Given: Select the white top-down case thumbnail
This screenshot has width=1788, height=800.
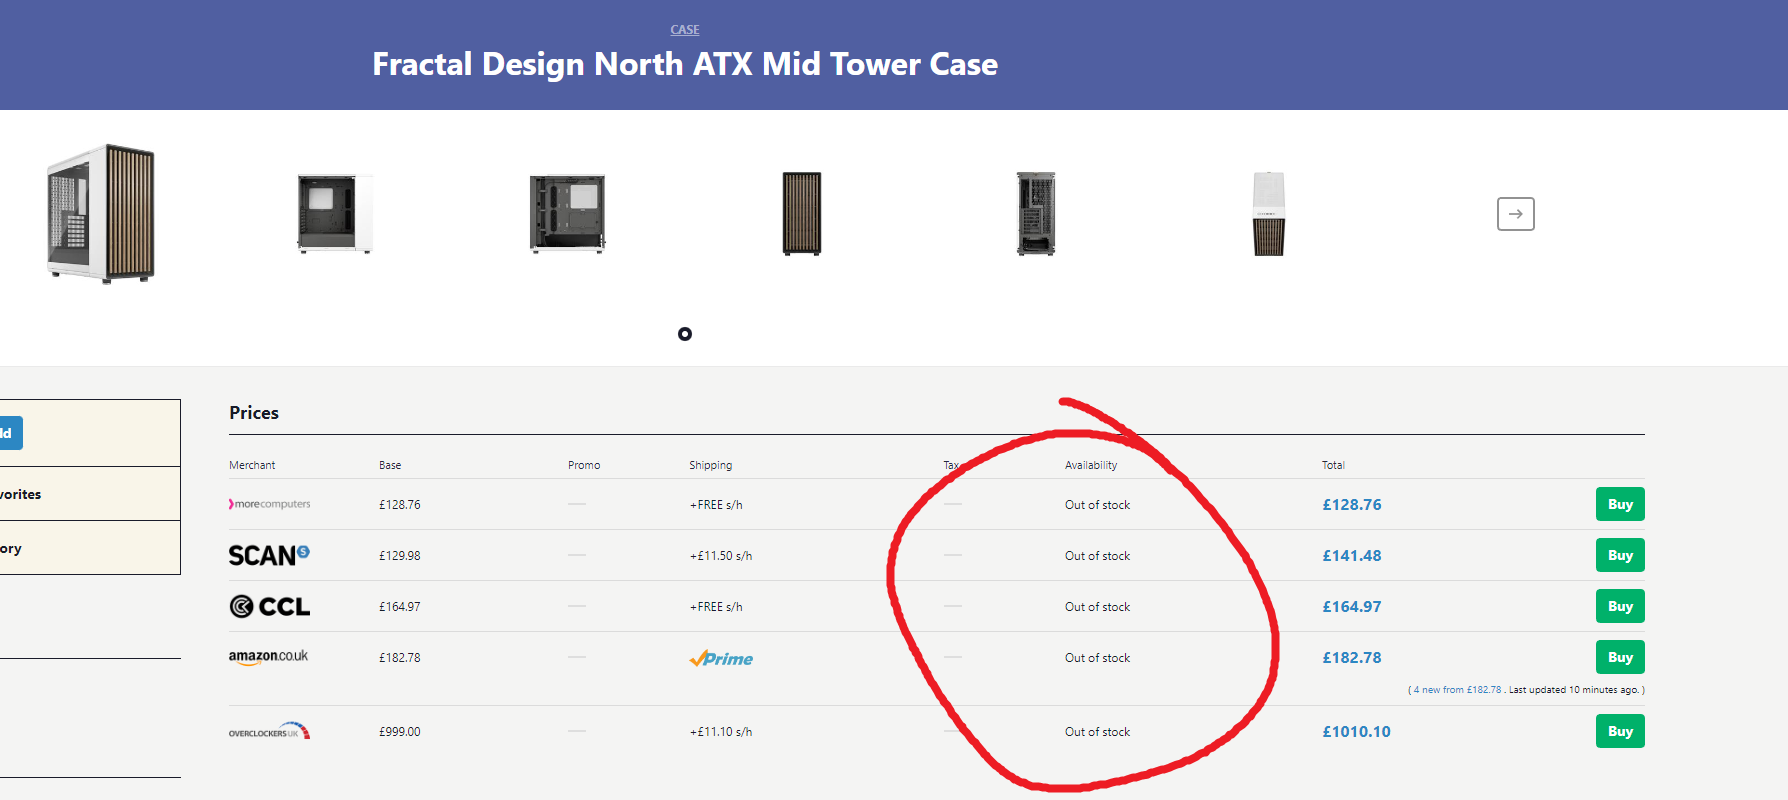Looking at the screenshot, I should 1269,214.
